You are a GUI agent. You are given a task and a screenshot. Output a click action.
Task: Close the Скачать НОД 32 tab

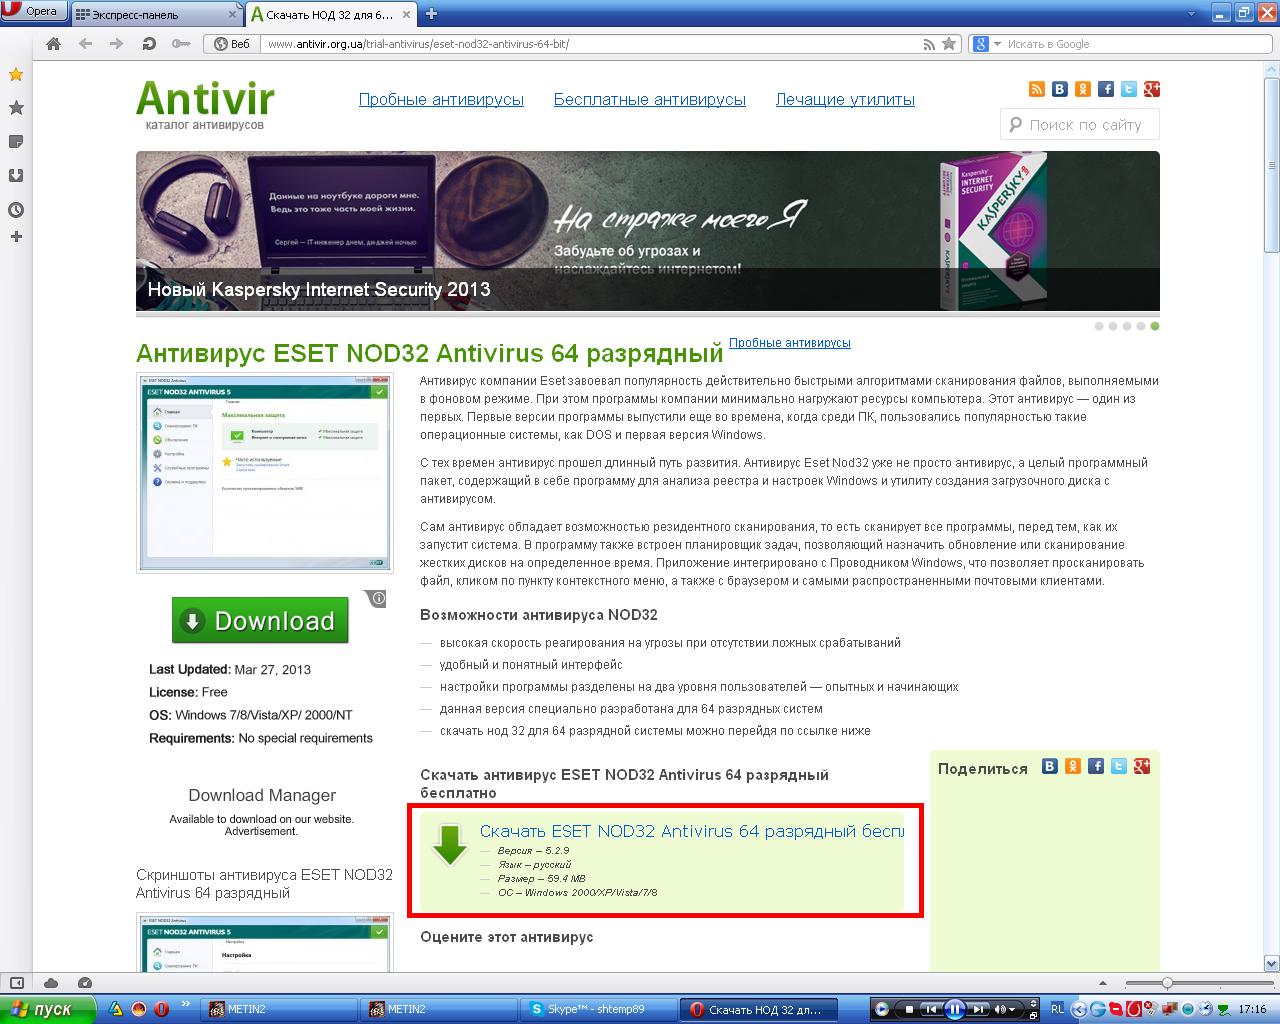pyautogui.click(x=408, y=14)
